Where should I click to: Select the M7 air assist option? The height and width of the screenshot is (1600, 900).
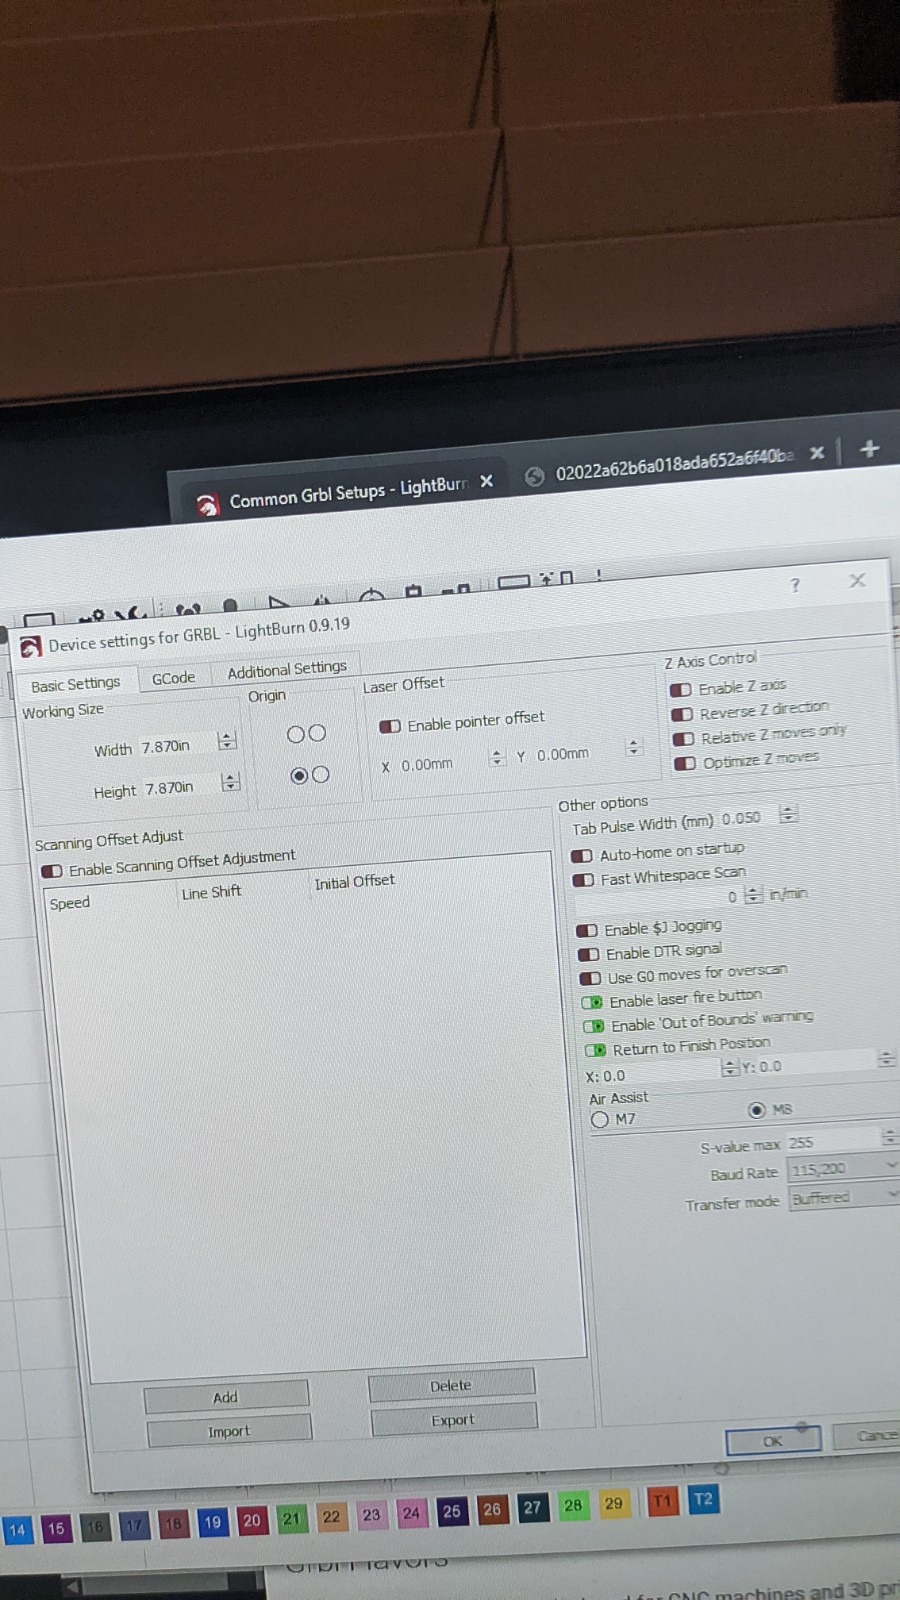point(600,1119)
